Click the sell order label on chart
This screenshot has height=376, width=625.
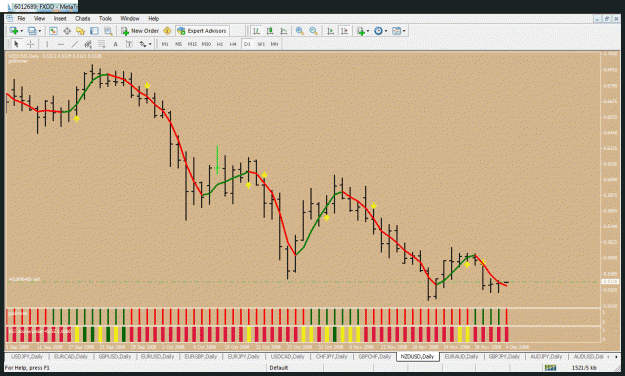click(24, 280)
